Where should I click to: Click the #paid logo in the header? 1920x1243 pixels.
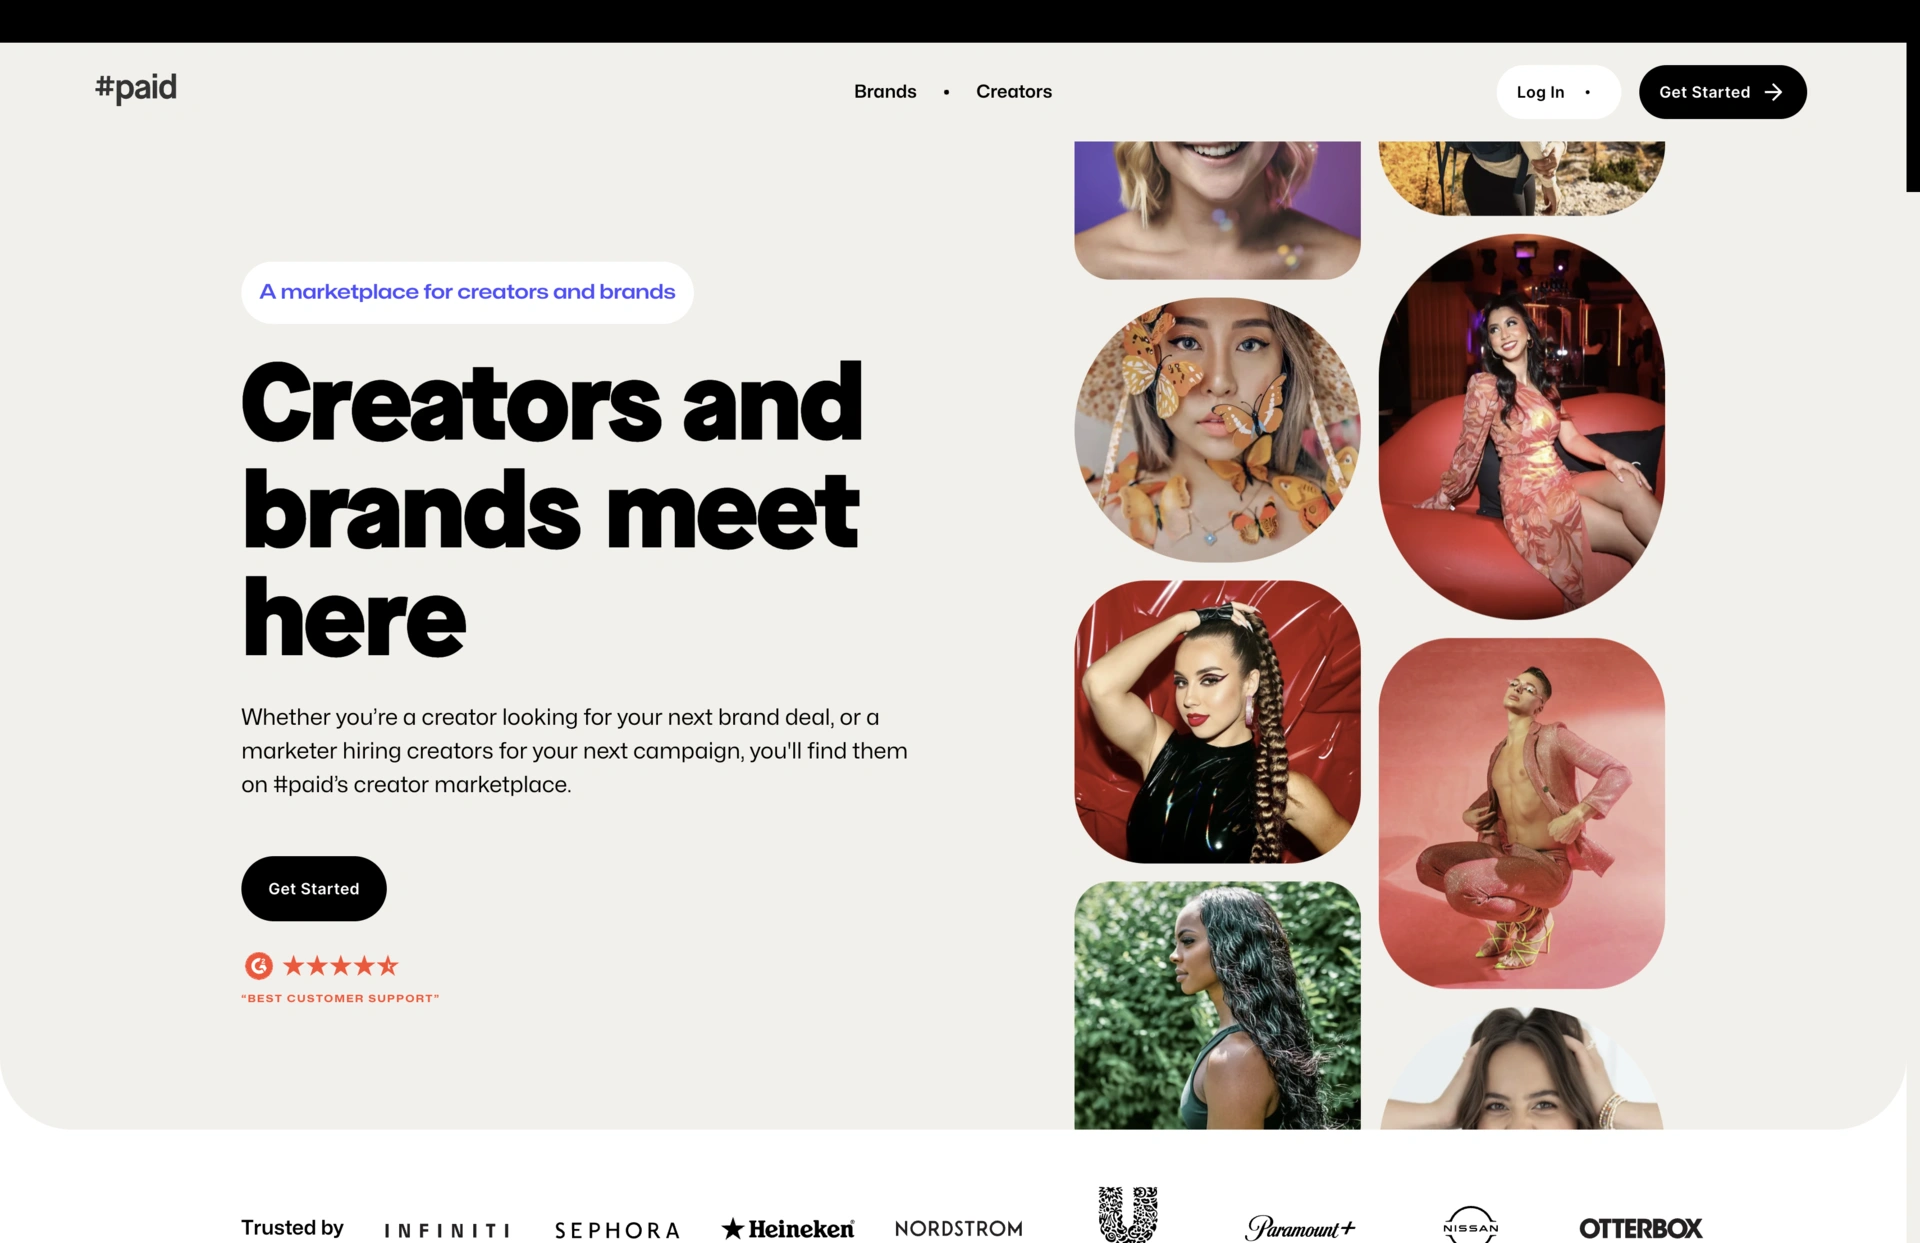coord(136,89)
